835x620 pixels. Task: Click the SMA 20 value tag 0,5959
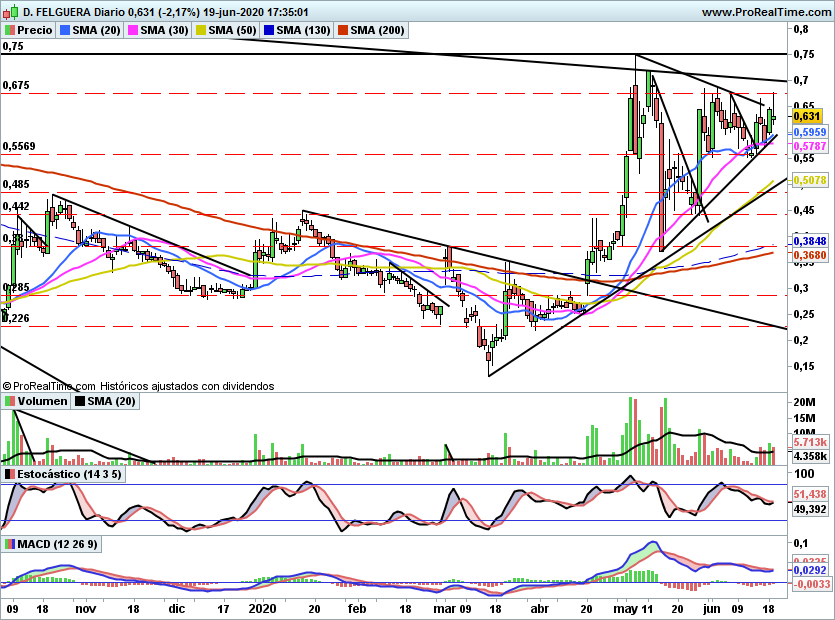coord(810,132)
